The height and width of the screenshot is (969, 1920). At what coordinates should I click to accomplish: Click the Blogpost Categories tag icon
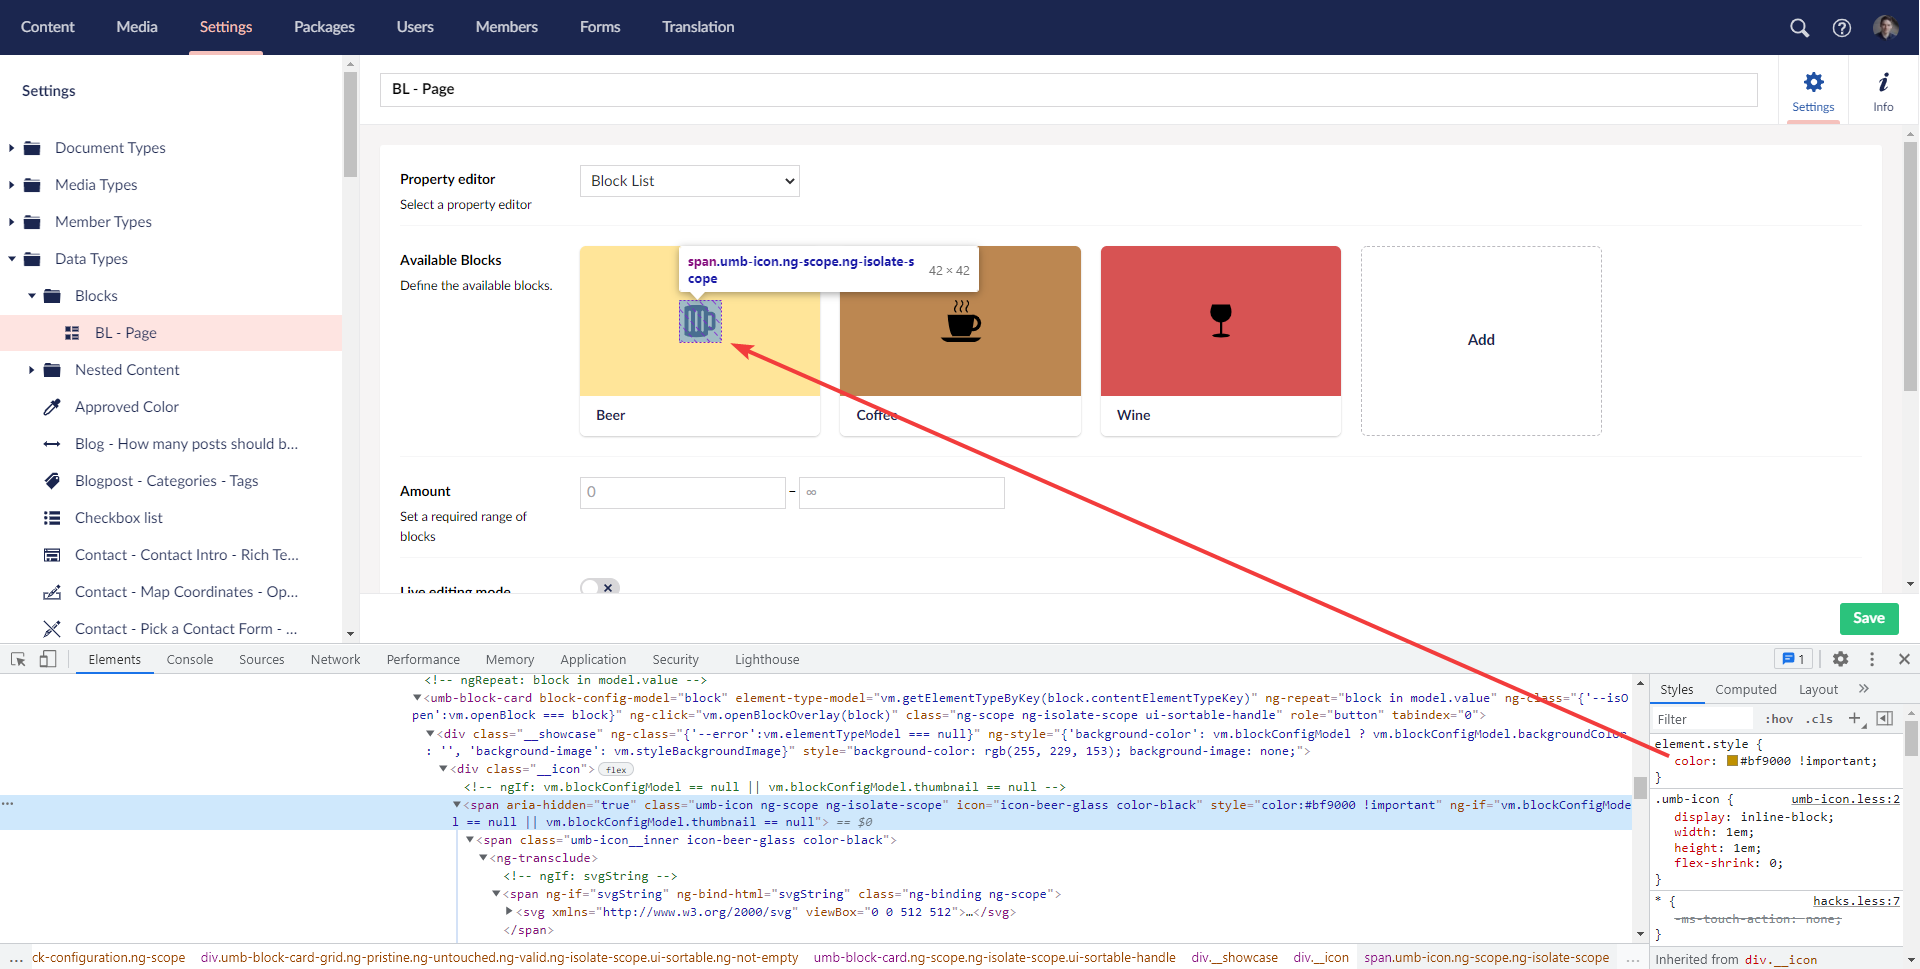pos(52,481)
